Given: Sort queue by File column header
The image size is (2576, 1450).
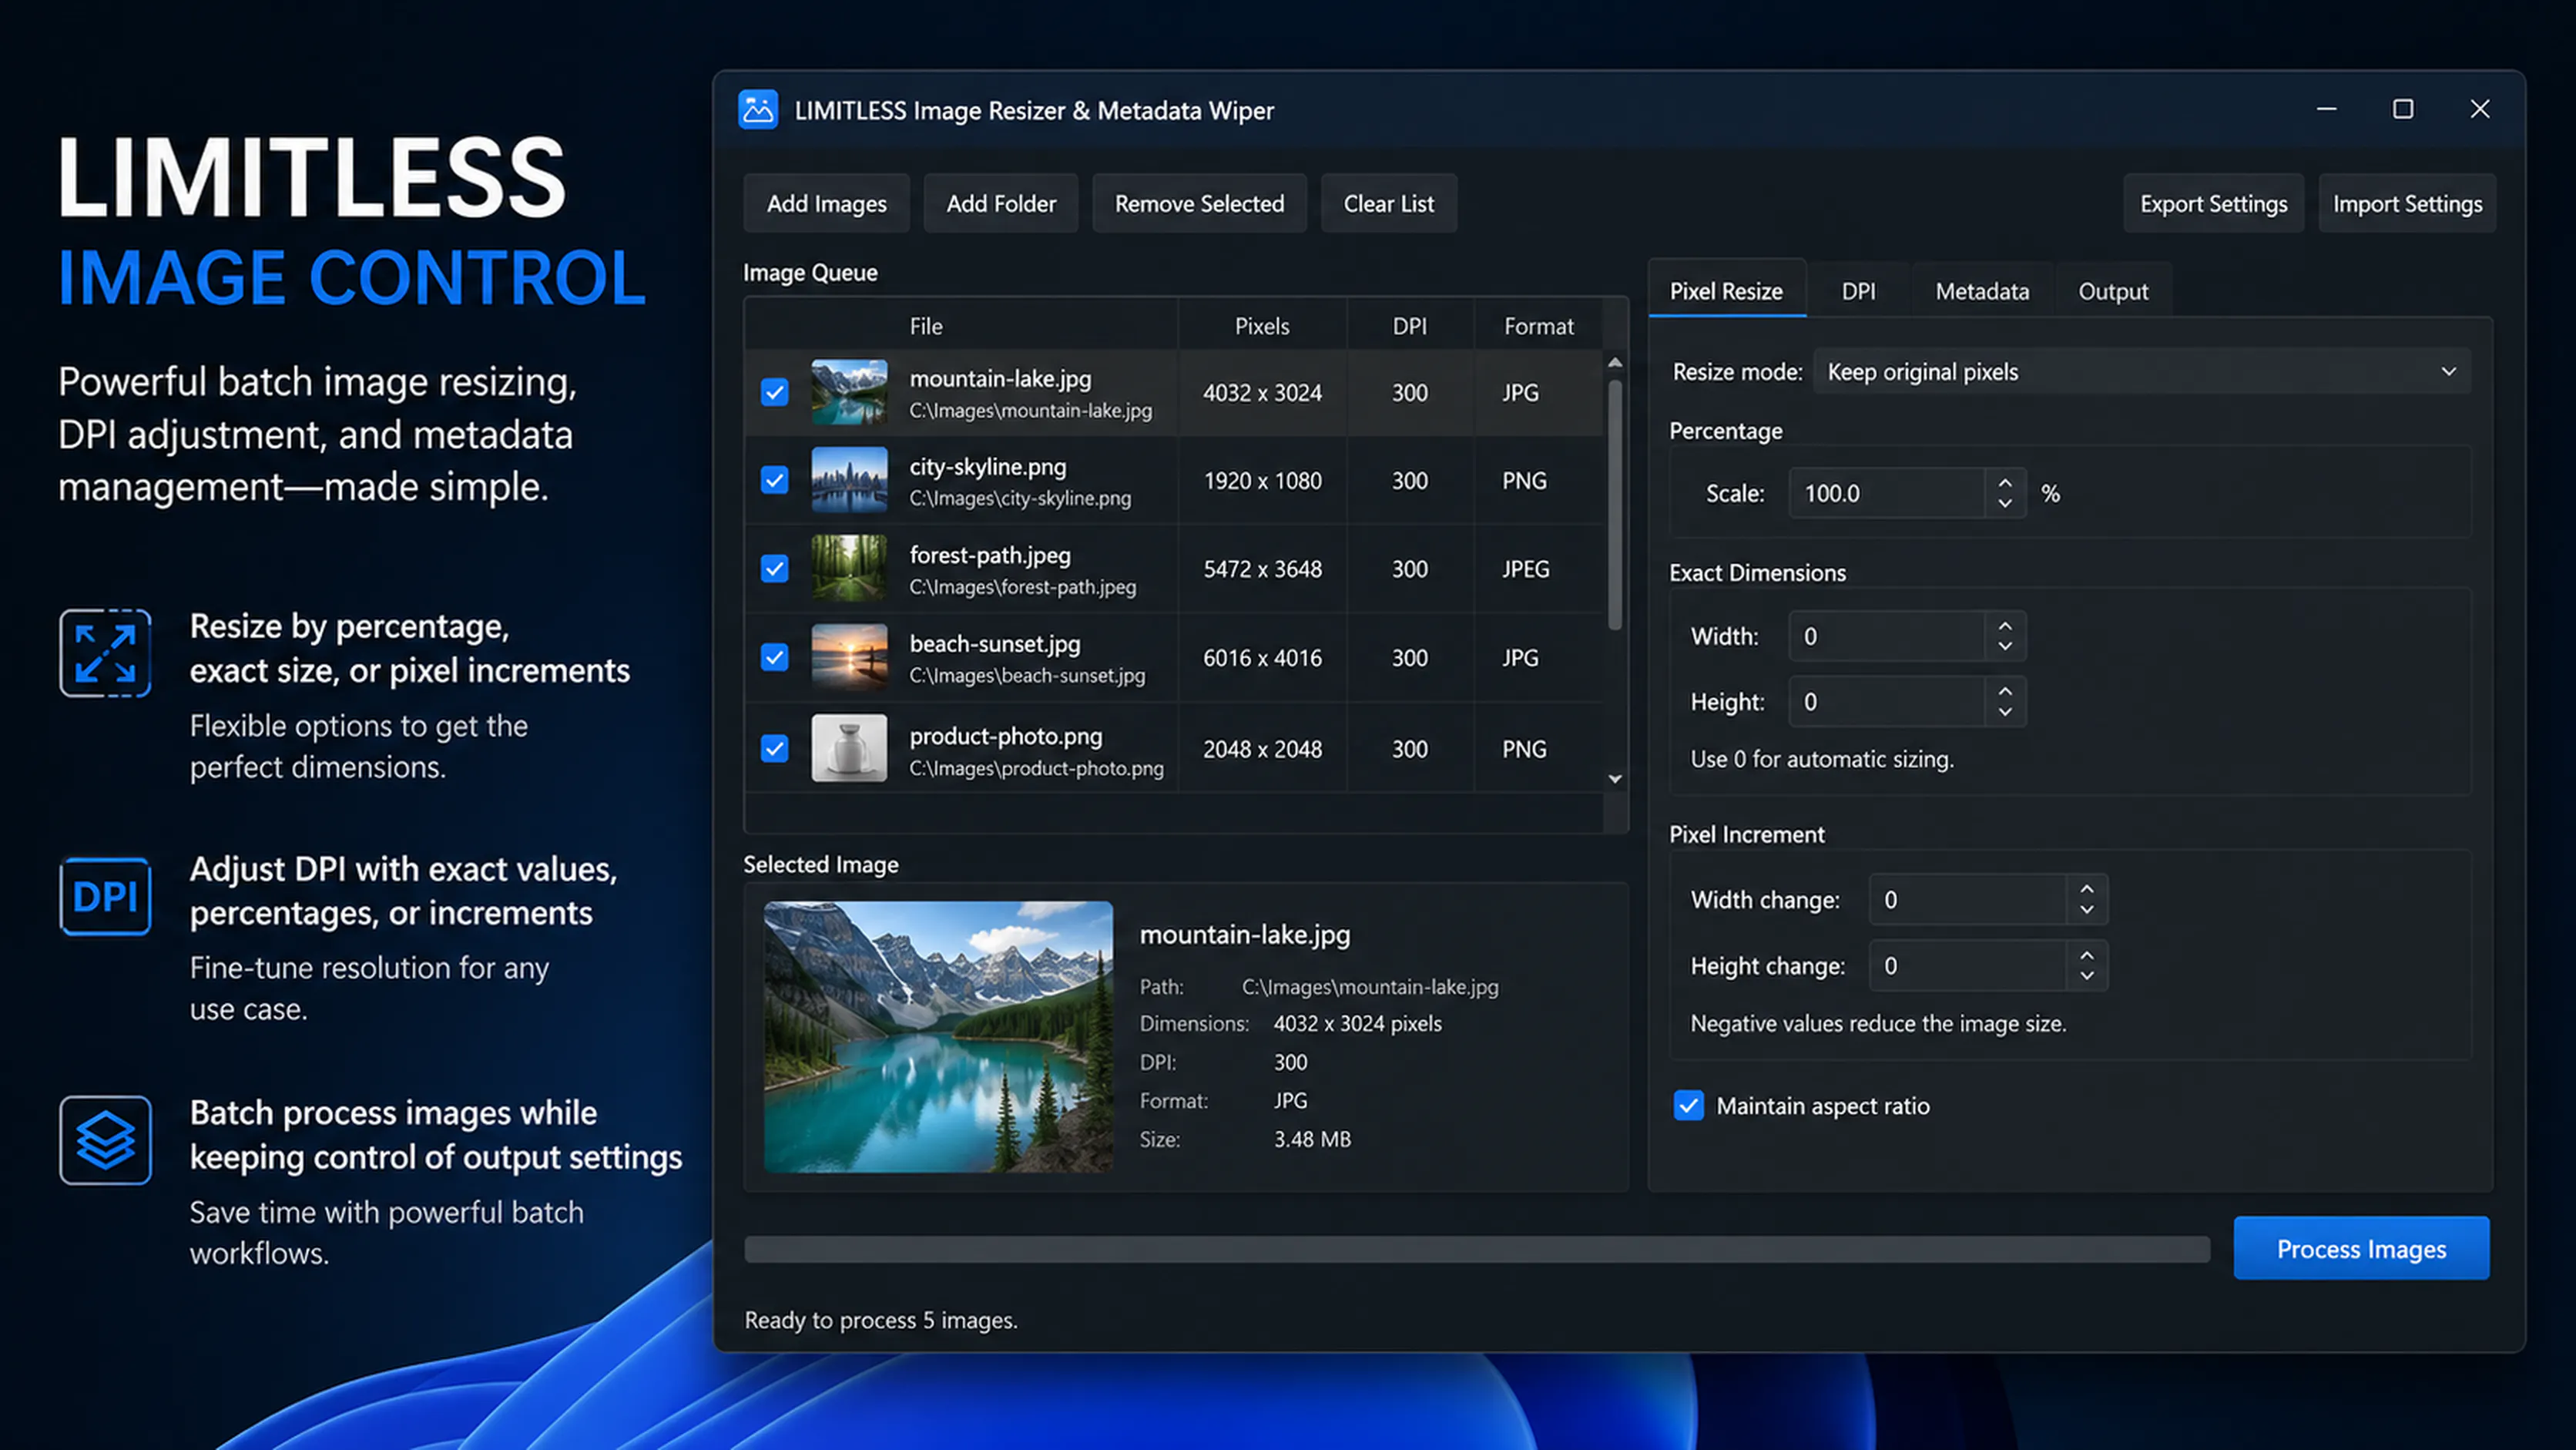Looking at the screenshot, I should [x=926, y=326].
